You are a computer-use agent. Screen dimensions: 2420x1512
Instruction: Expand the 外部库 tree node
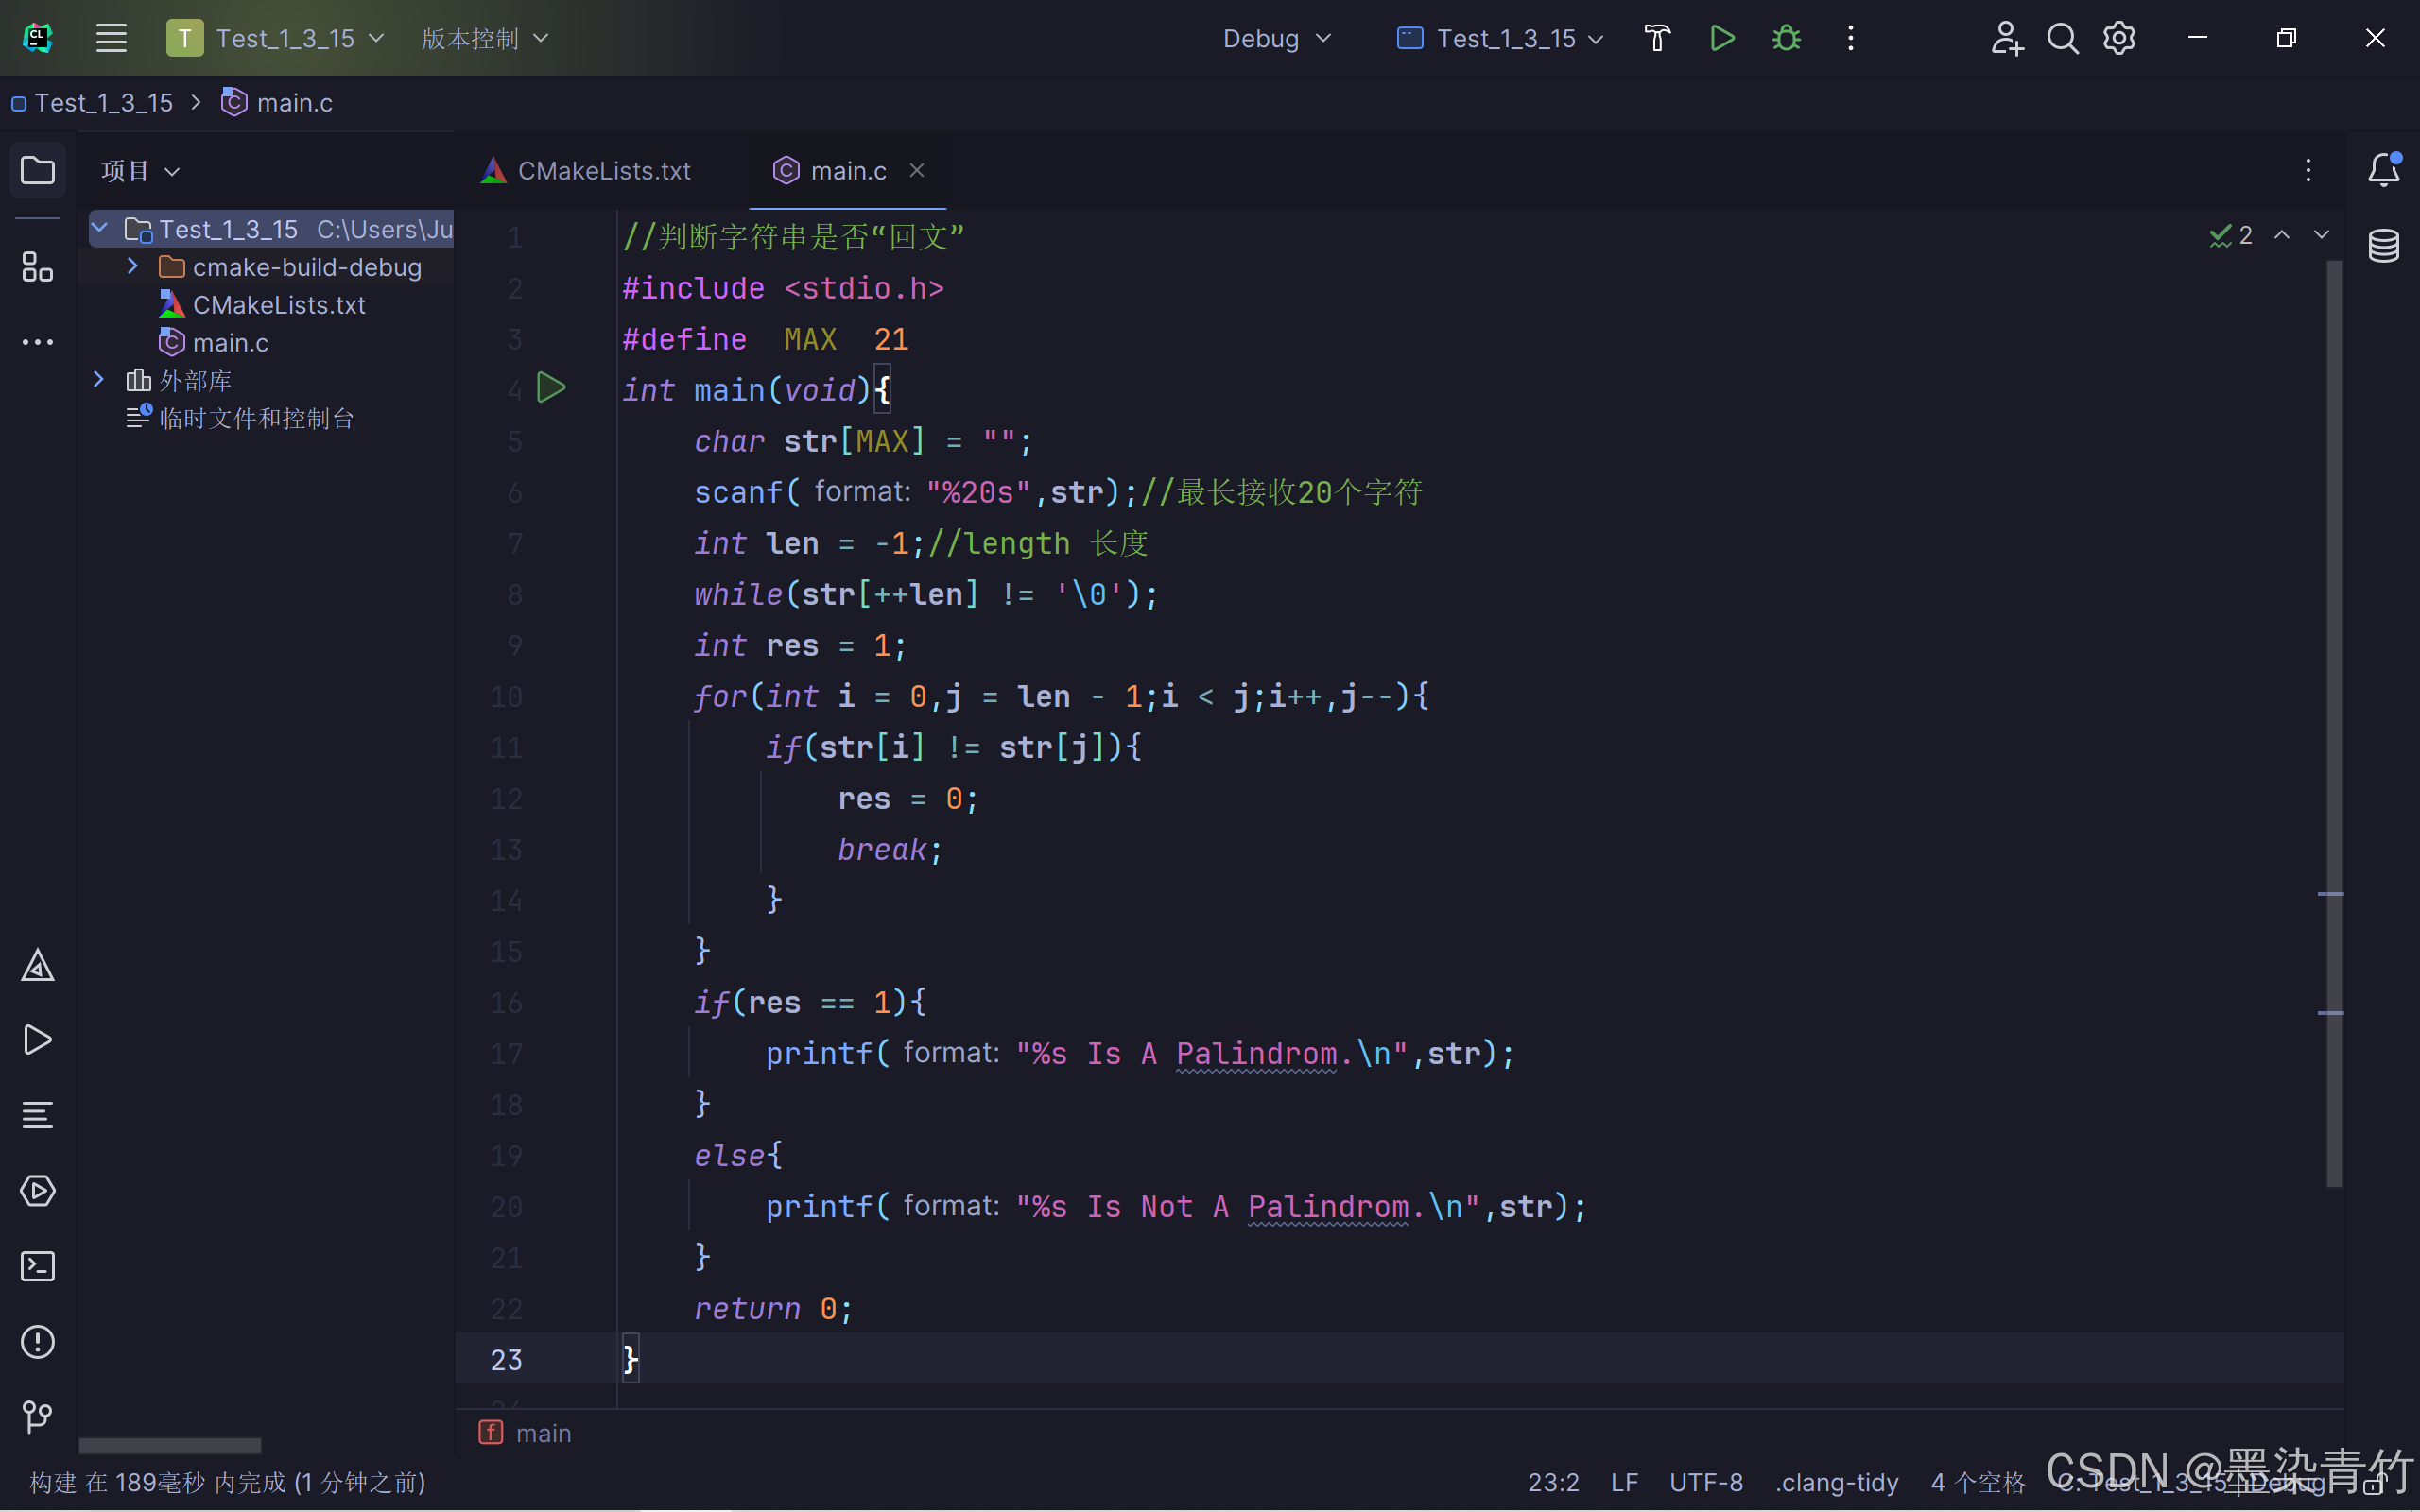98,379
